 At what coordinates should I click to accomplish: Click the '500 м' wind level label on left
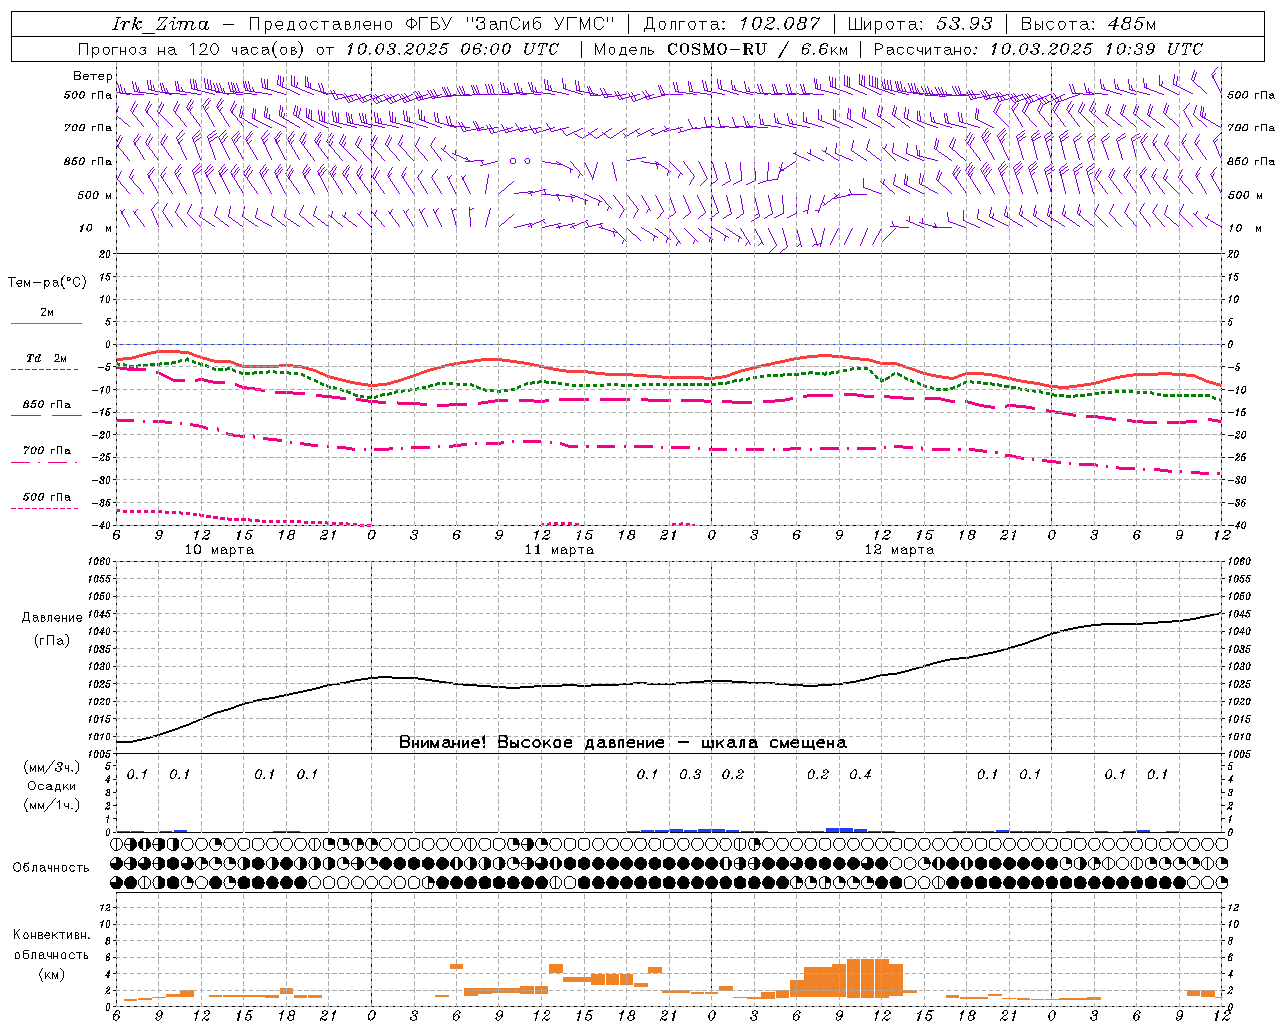coord(95,195)
